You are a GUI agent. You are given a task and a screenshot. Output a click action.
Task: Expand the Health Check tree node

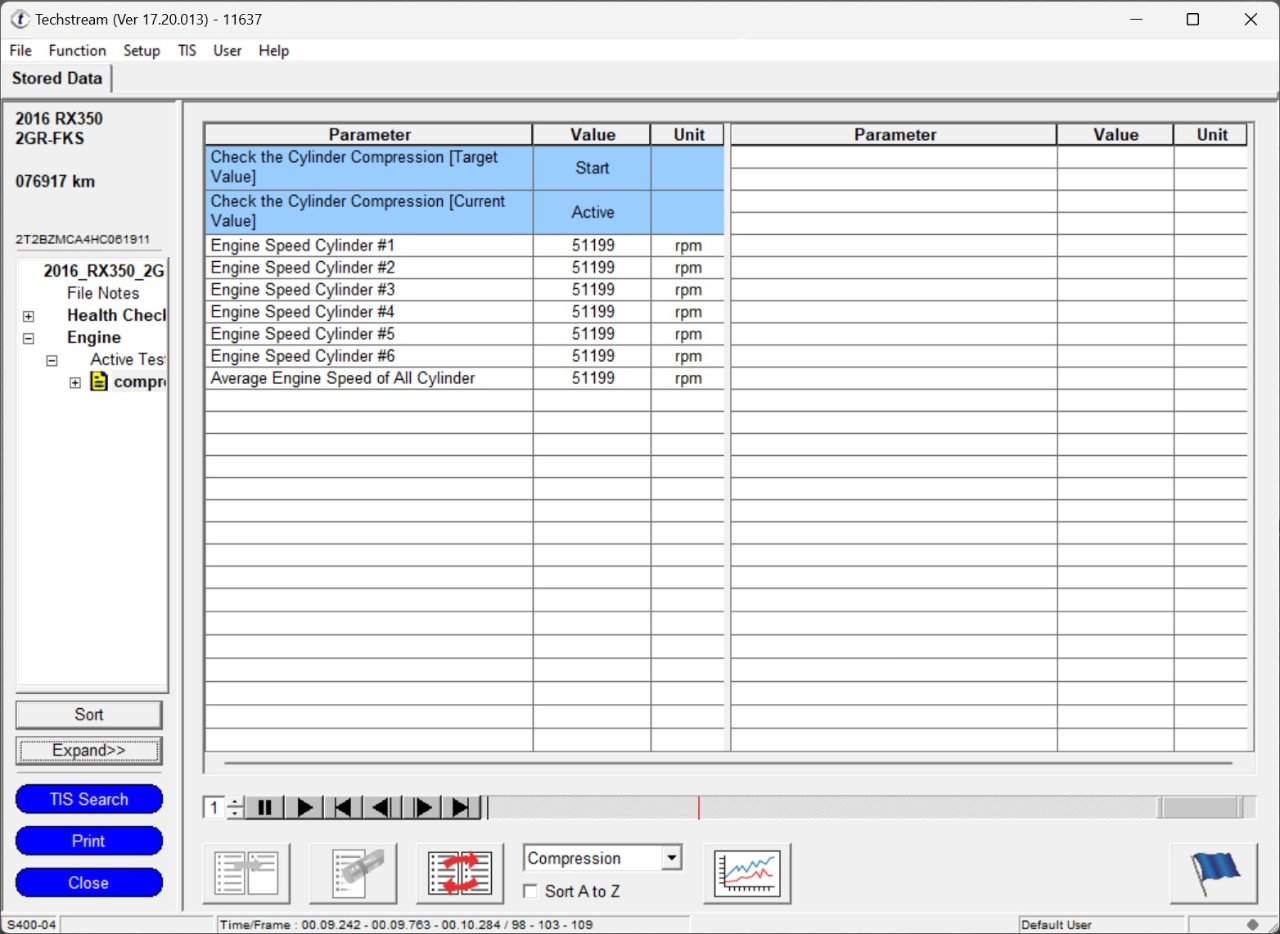(28, 316)
